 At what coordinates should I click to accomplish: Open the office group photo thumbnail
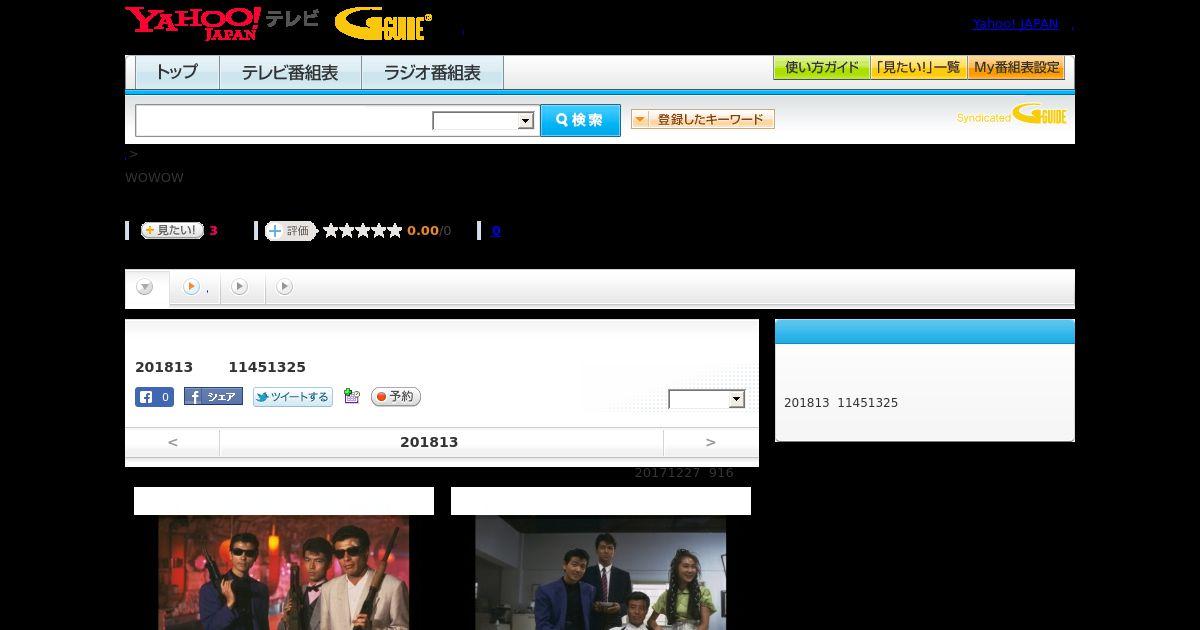click(x=601, y=572)
